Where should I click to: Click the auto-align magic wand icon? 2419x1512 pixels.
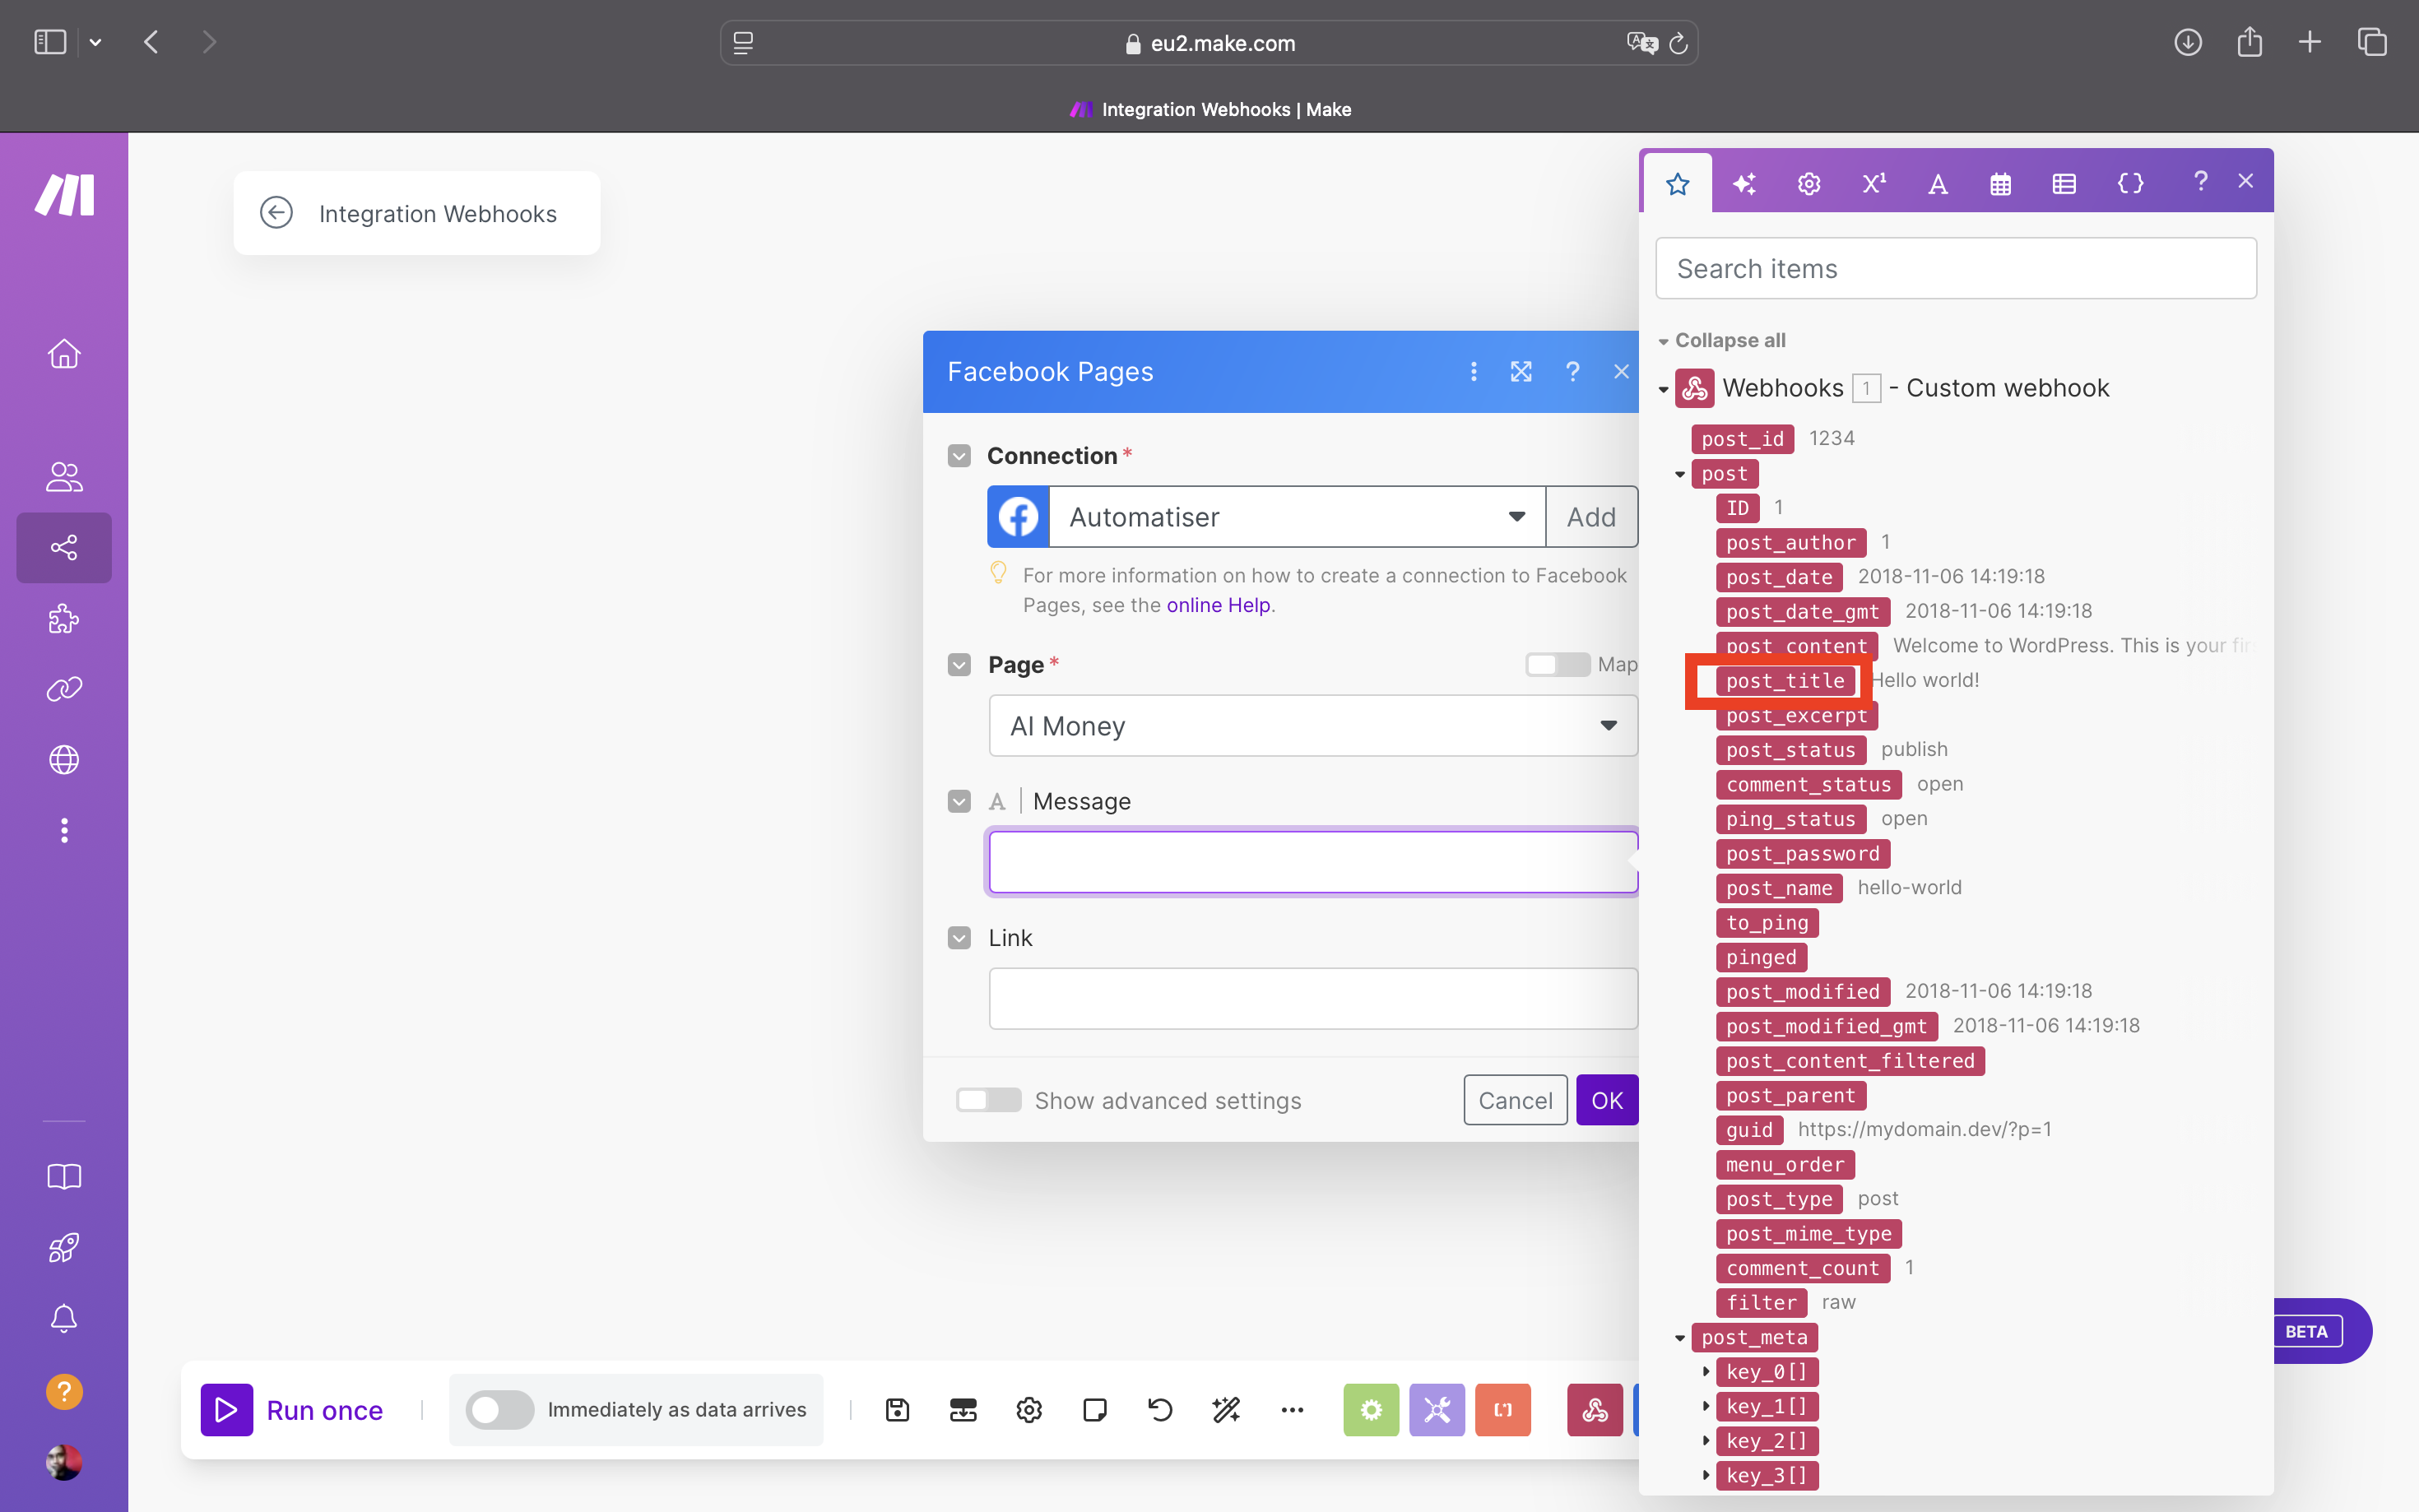[1226, 1410]
